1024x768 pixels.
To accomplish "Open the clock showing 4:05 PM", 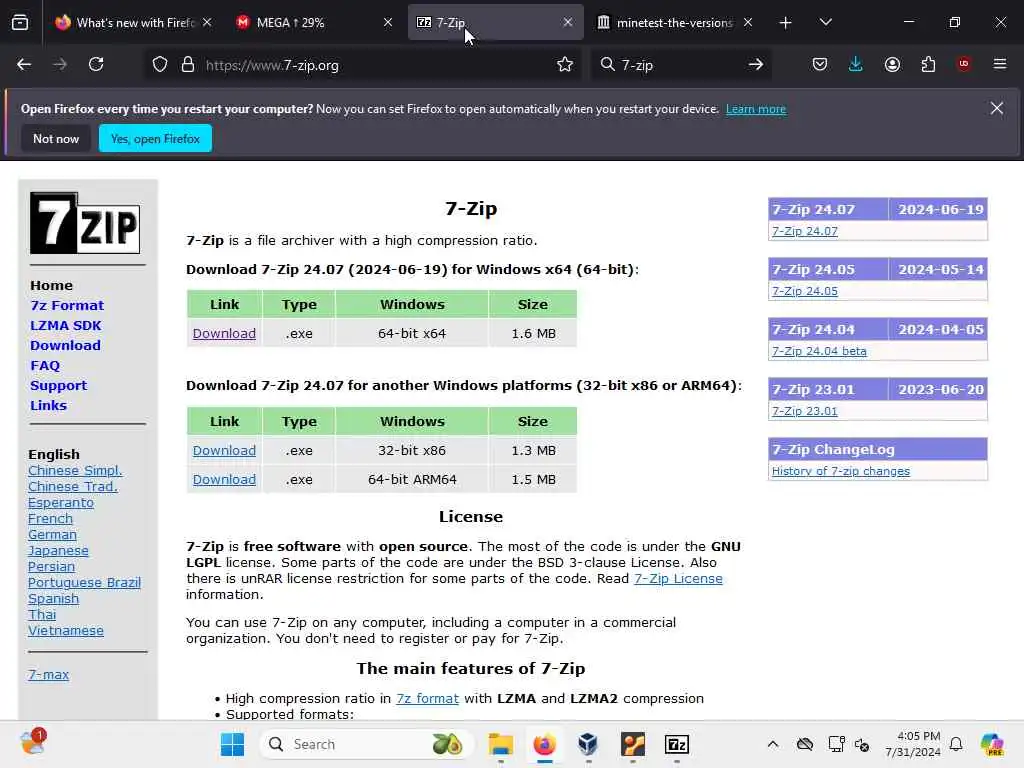I will coord(912,744).
